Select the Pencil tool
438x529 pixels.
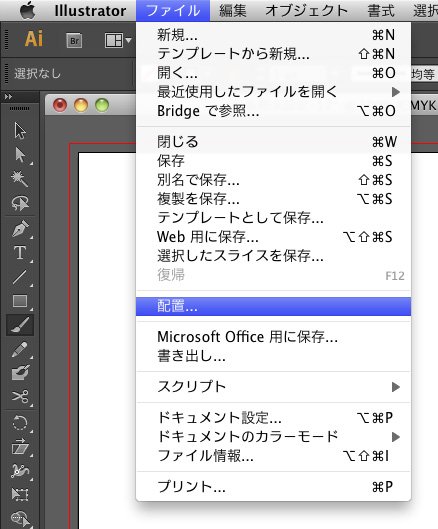click(20, 350)
